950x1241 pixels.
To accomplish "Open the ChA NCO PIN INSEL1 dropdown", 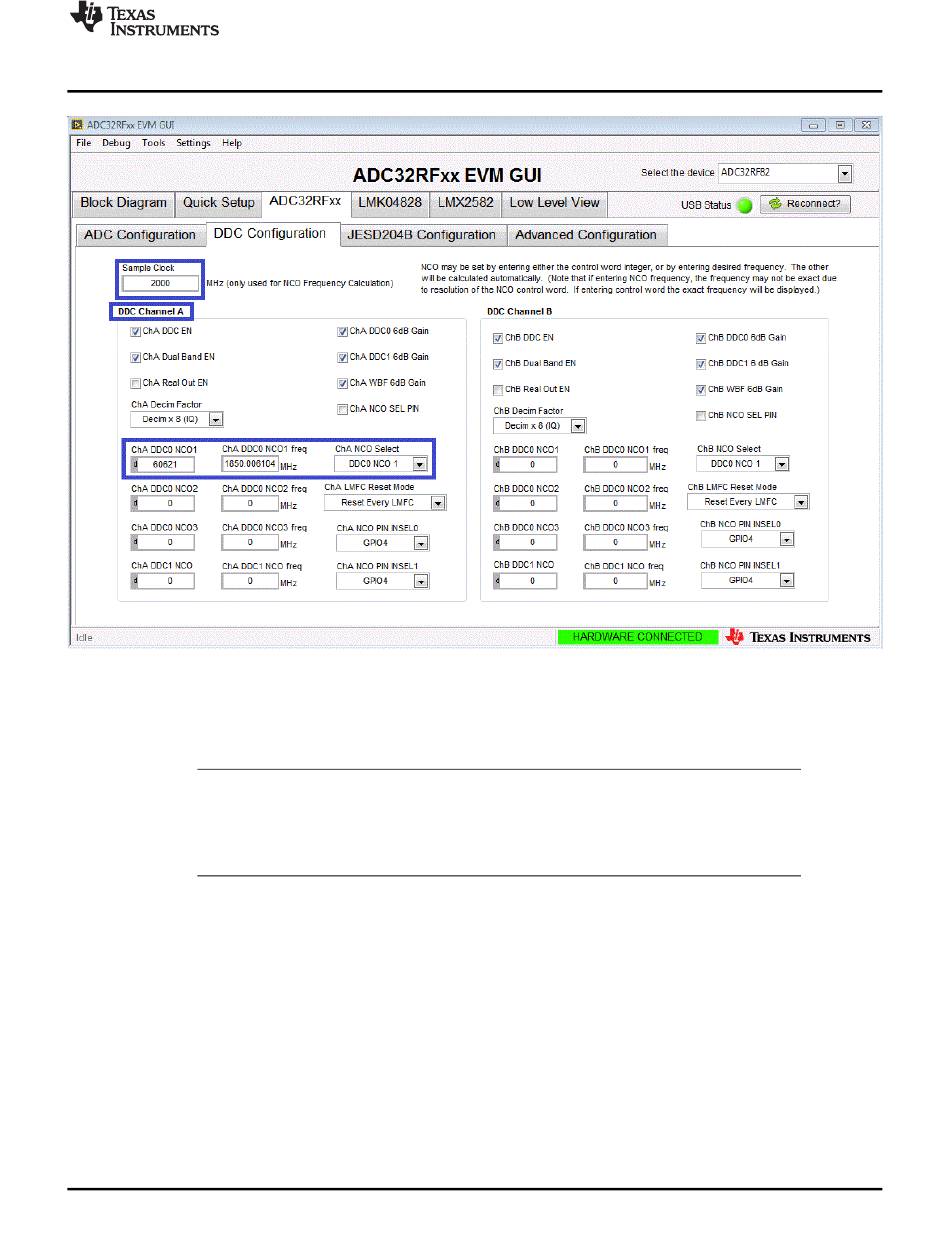I will (x=383, y=580).
